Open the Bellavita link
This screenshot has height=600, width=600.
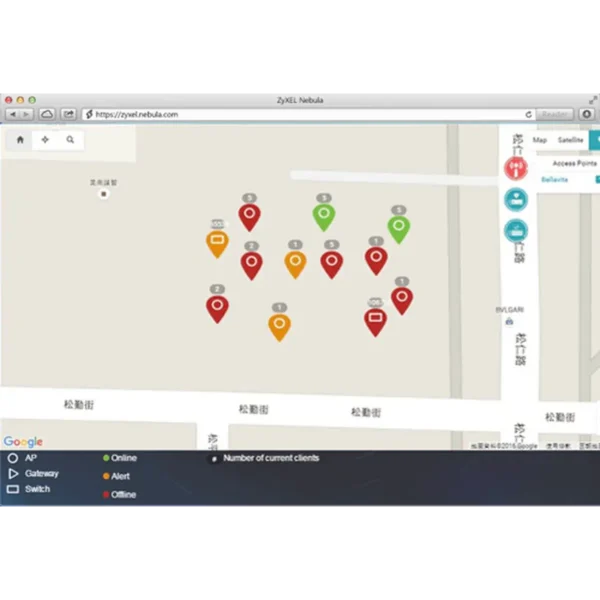tap(554, 179)
